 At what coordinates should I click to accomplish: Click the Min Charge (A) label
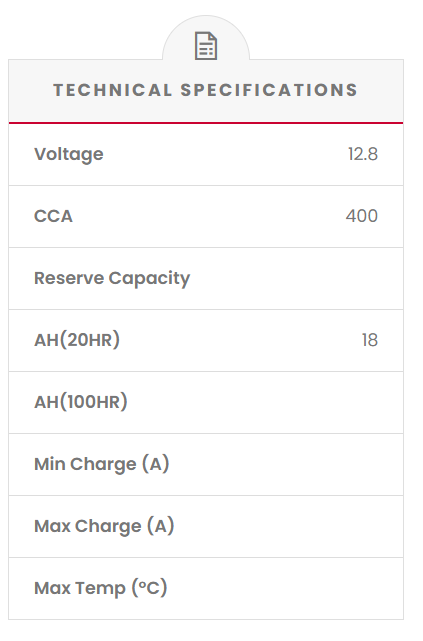[102, 464]
